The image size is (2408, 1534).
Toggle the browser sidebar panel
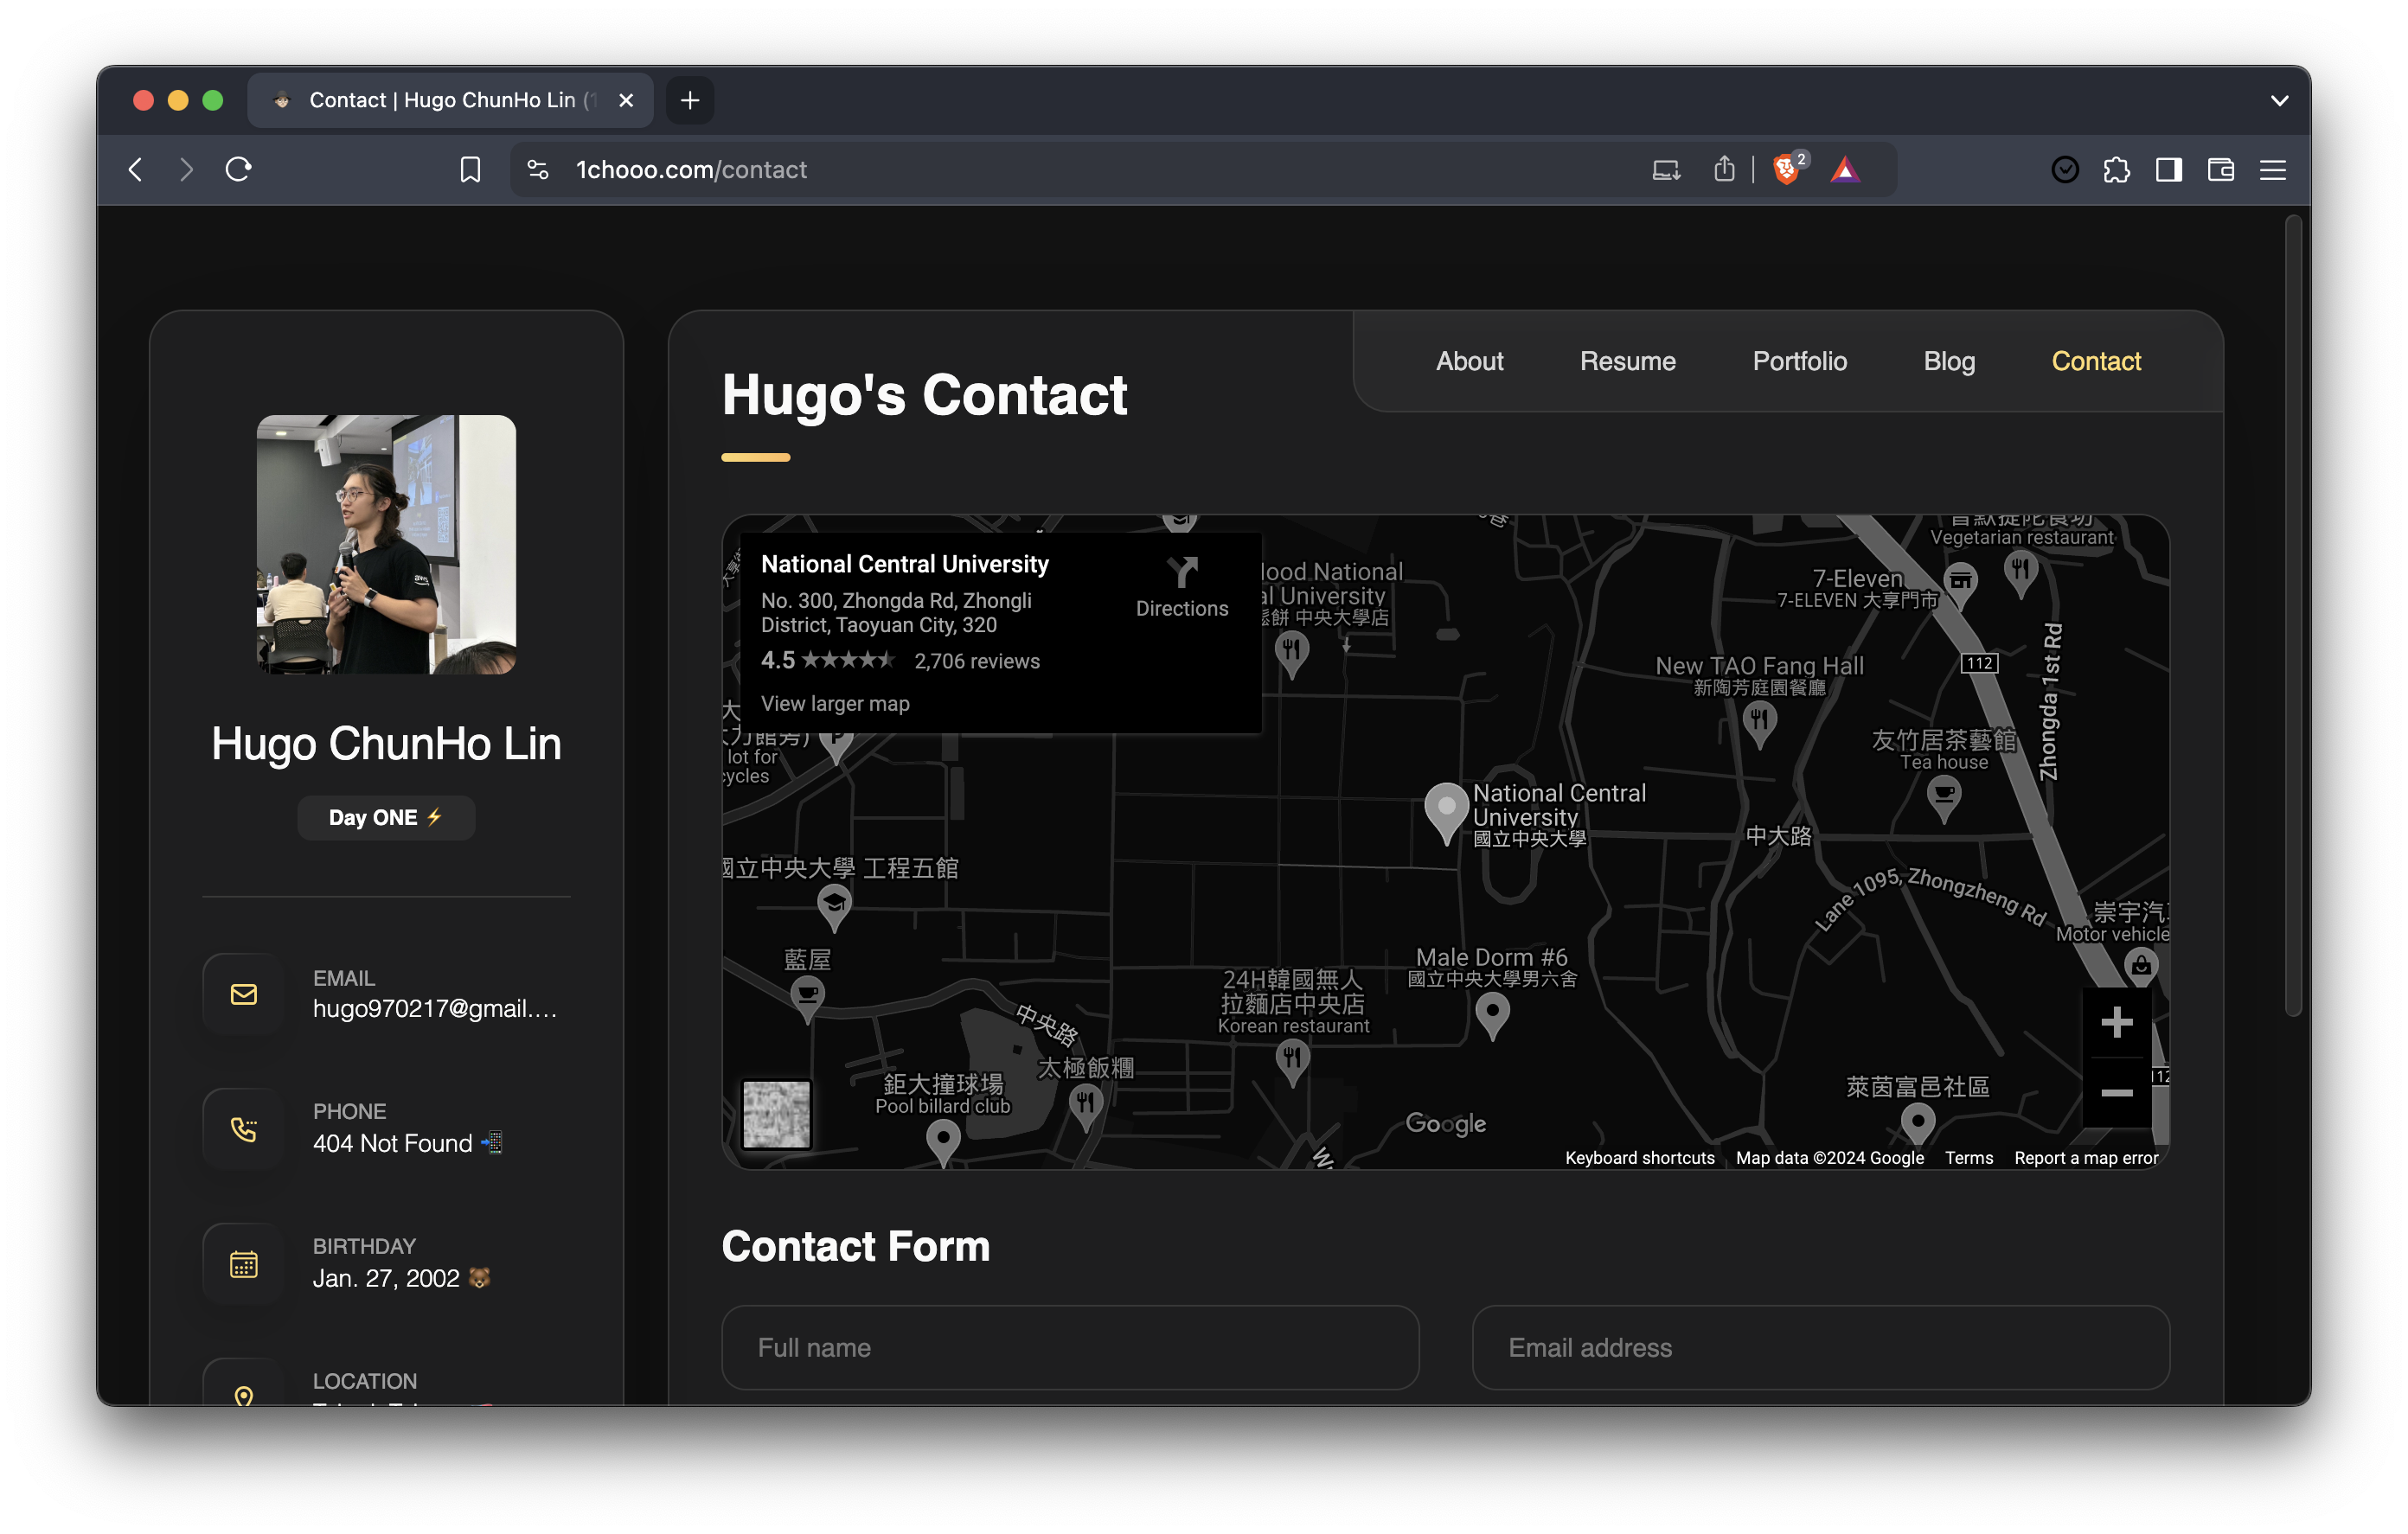point(2168,170)
